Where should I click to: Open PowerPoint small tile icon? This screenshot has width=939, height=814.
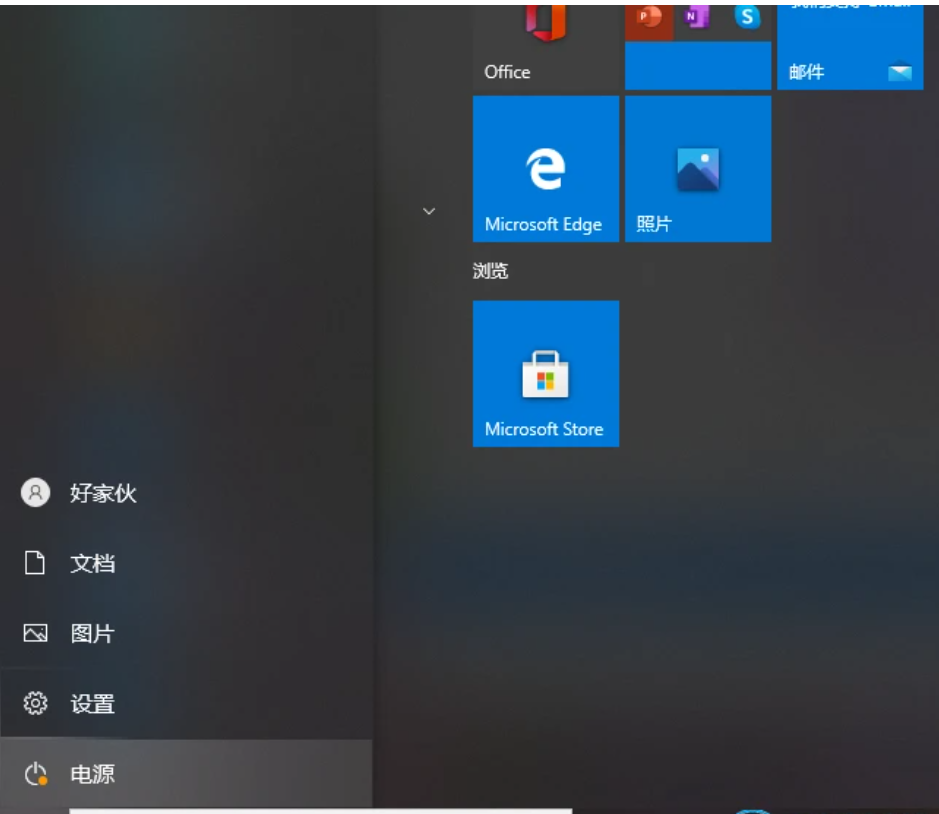click(x=649, y=18)
